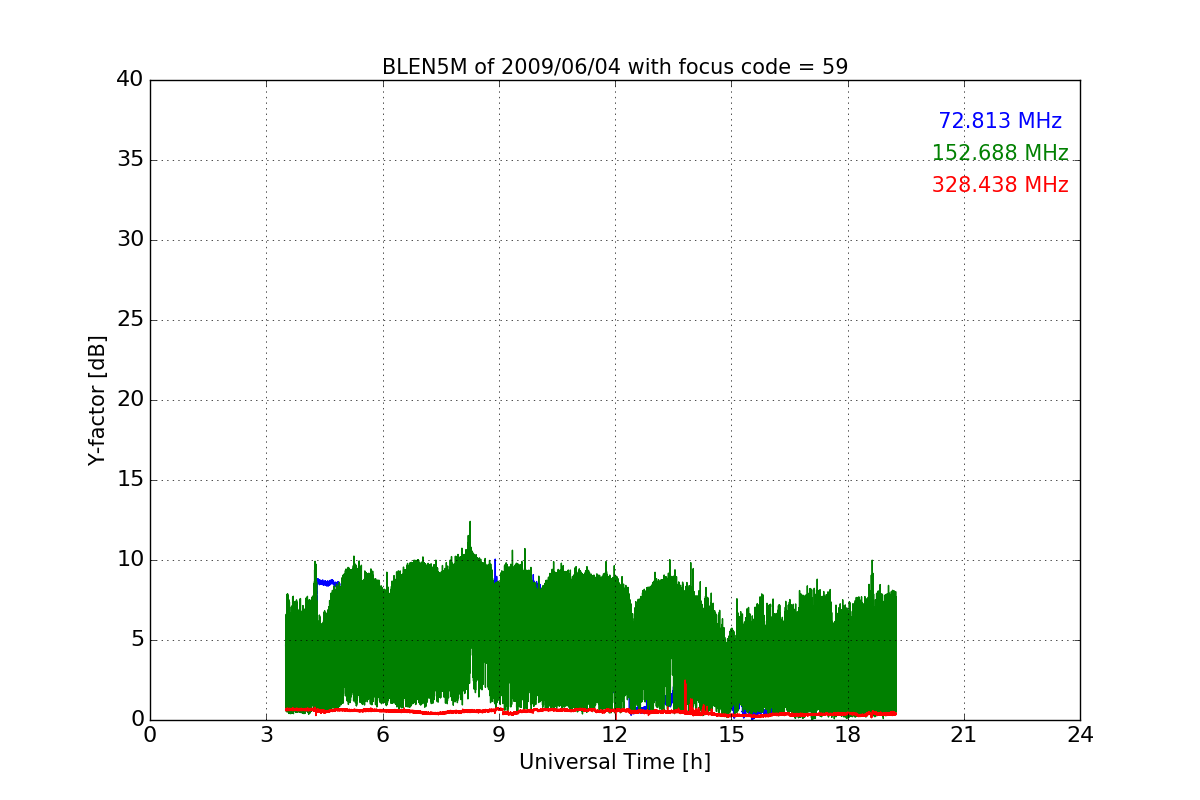Click the red '328.438 MHz' legend label
Screen dimensions: 1200x800
[x=1000, y=185]
